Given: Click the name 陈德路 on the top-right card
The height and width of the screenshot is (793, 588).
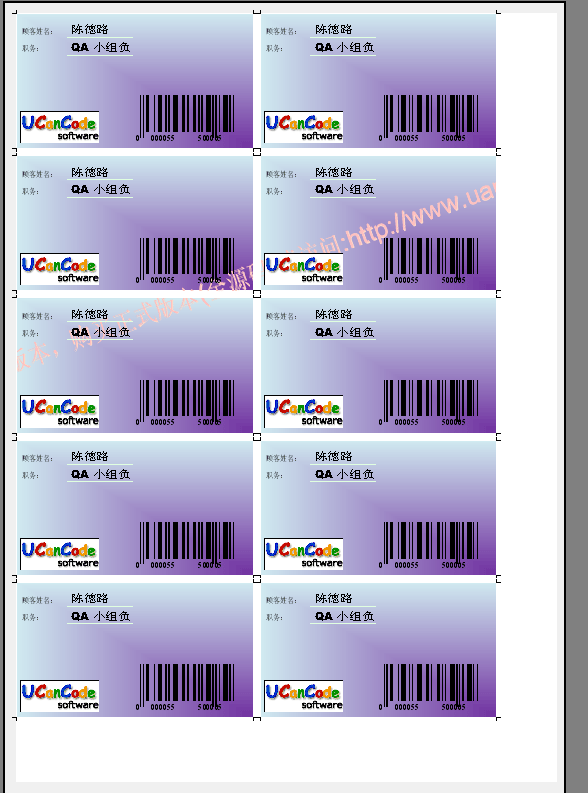Looking at the screenshot, I should 334,29.
